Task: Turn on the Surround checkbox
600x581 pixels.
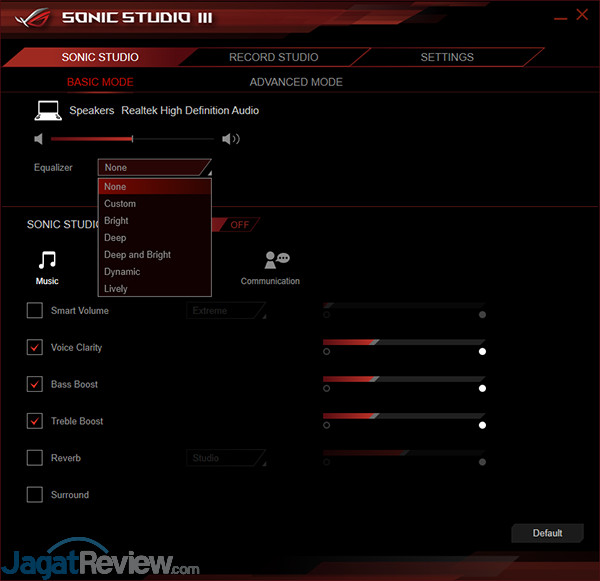Action: click(35, 495)
